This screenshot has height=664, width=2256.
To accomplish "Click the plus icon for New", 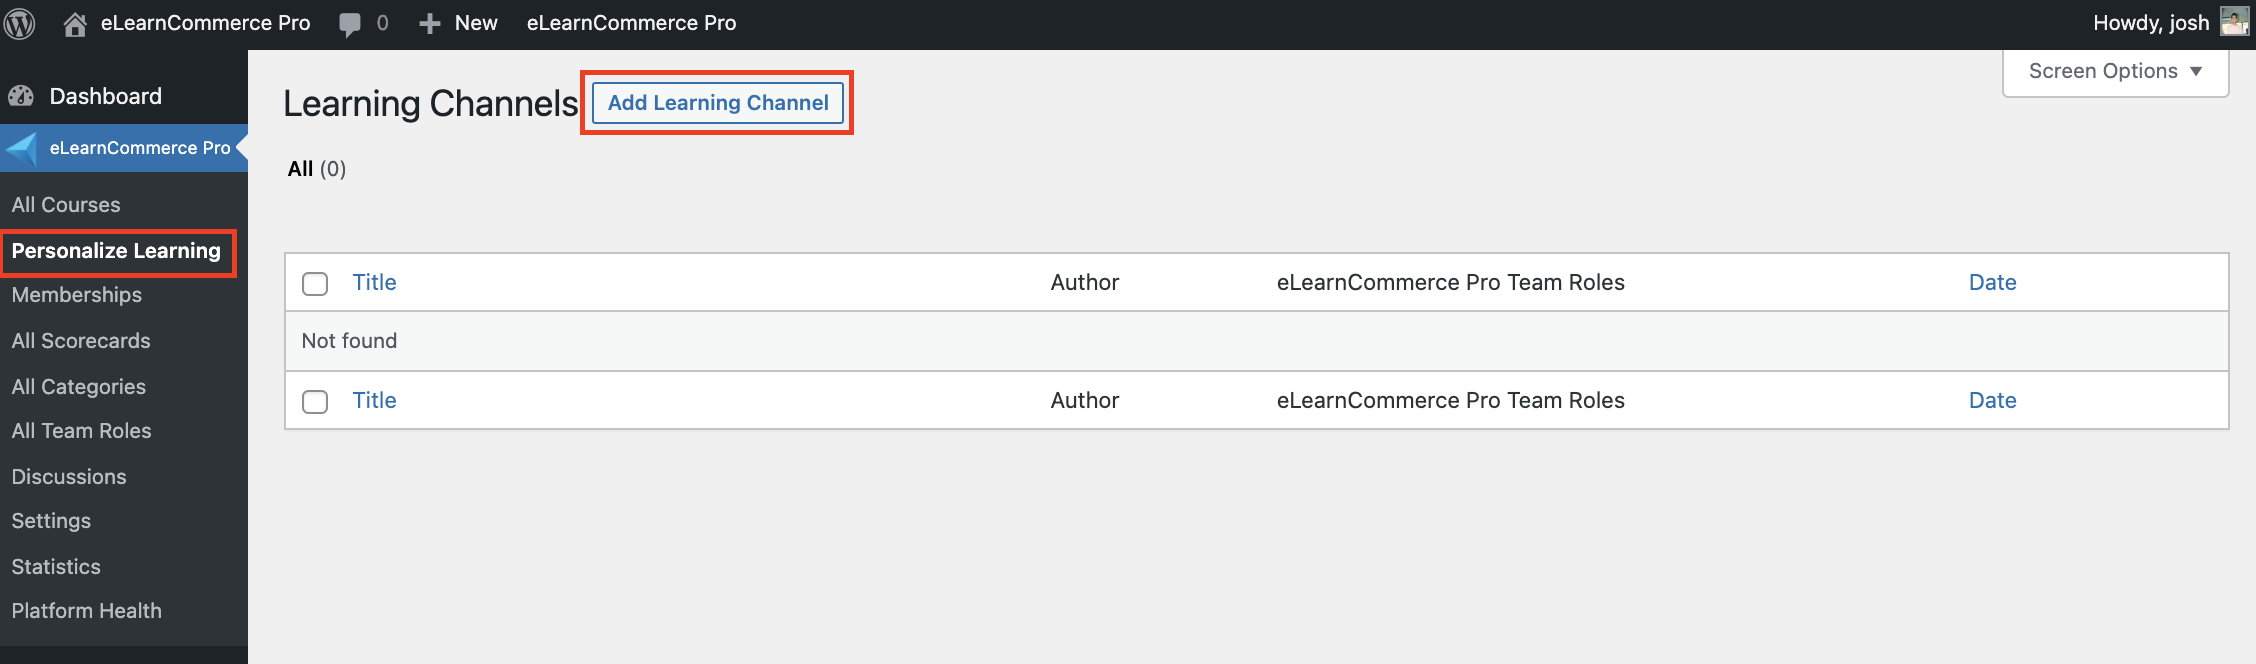I will click(430, 24).
